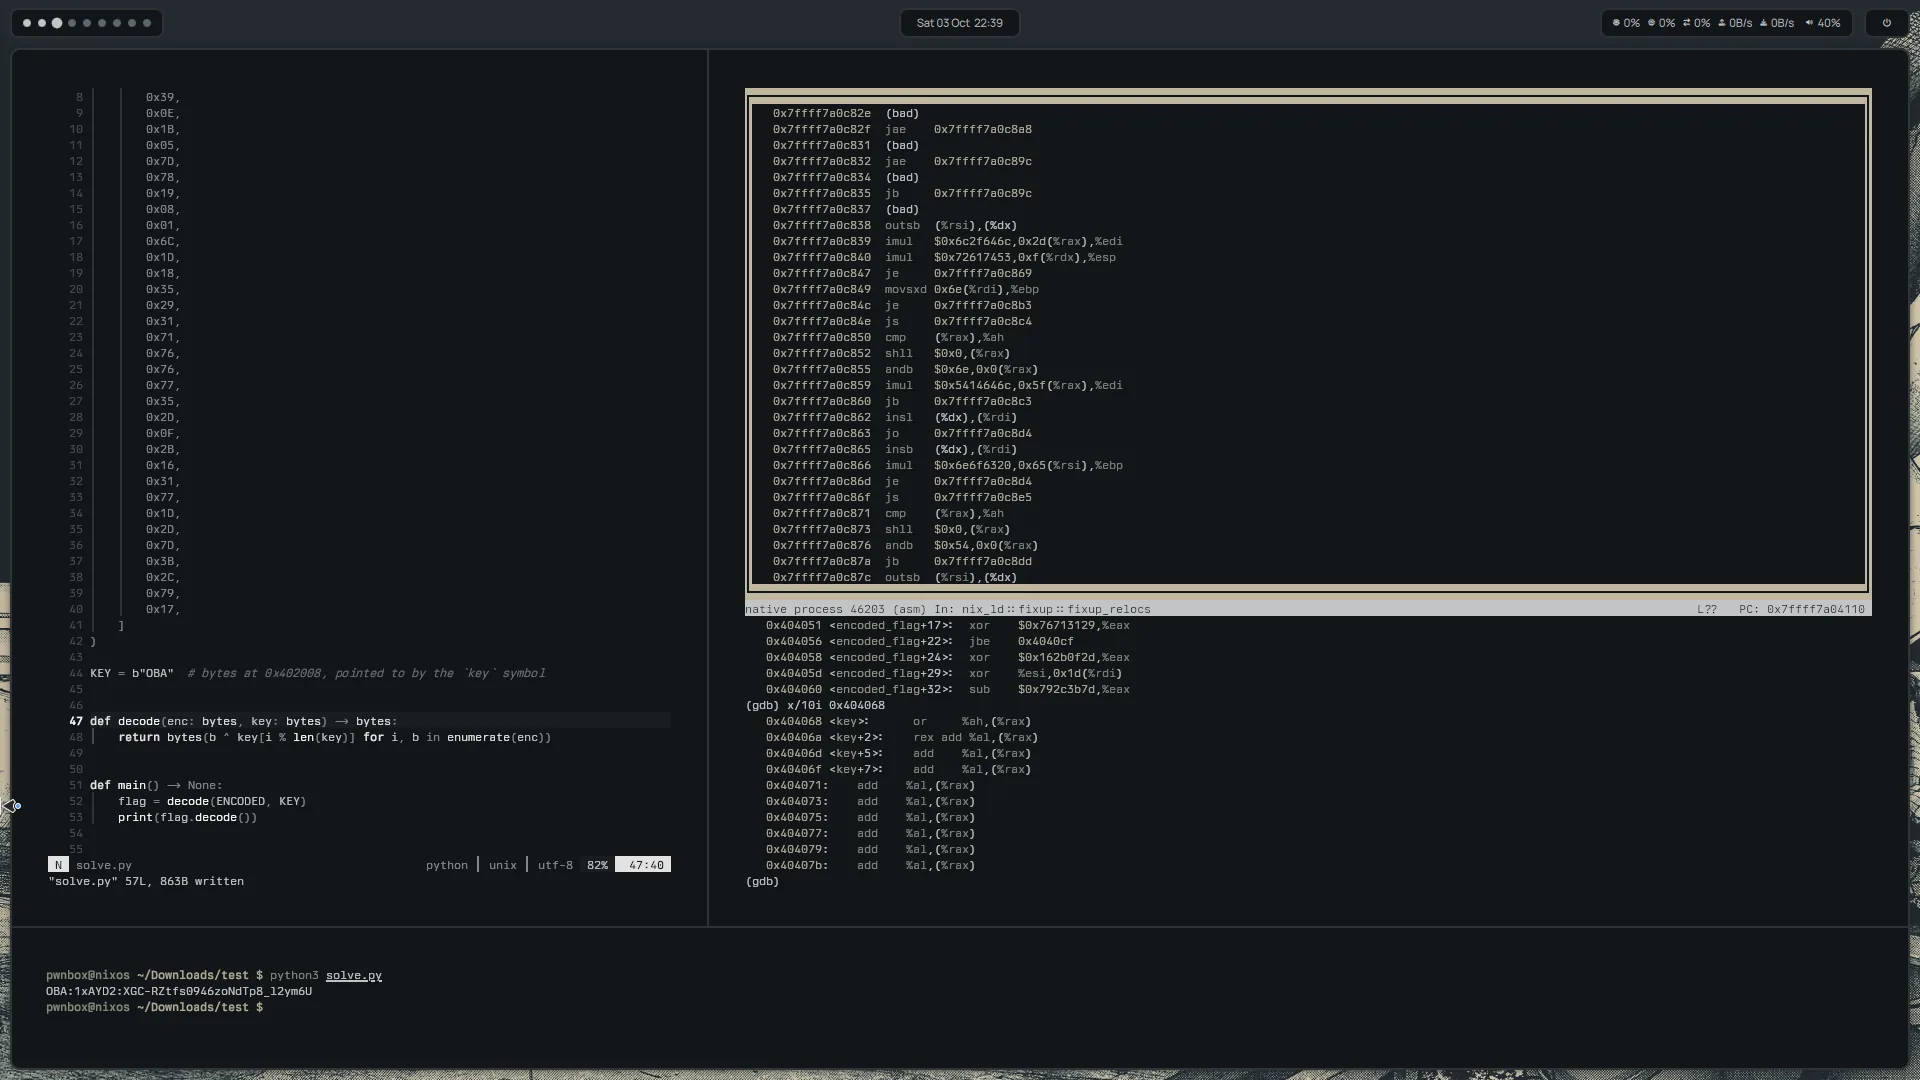Click the fixup_relocs function name in gdb status
Viewport: 1920px width, 1080px height.
tap(1109, 609)
